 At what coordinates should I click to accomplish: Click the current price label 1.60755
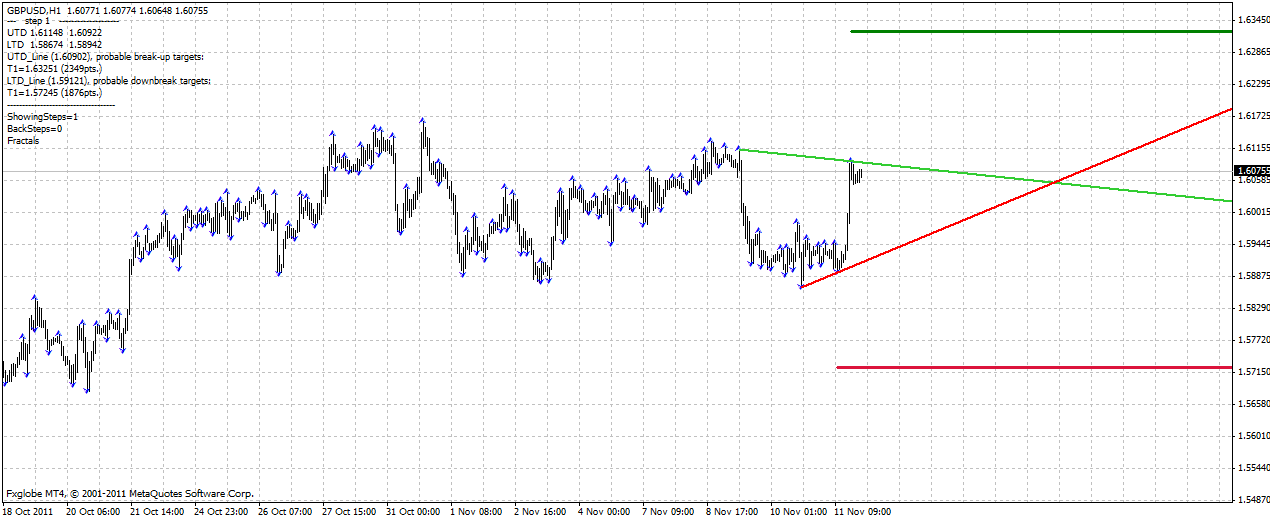coord(1253,171)
